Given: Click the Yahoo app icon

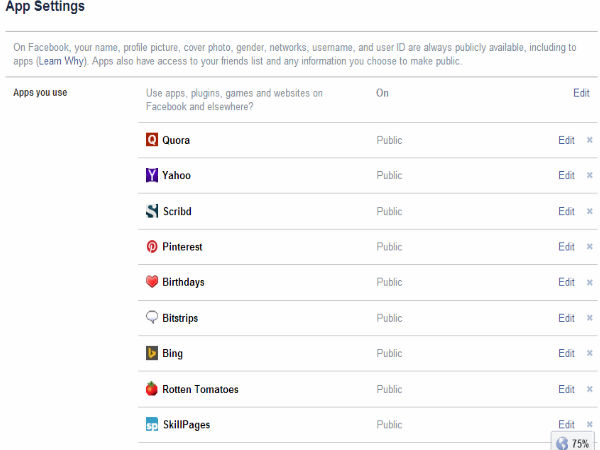Looking at the screenshot, I should pyautogui.click(x=152, y=176).
